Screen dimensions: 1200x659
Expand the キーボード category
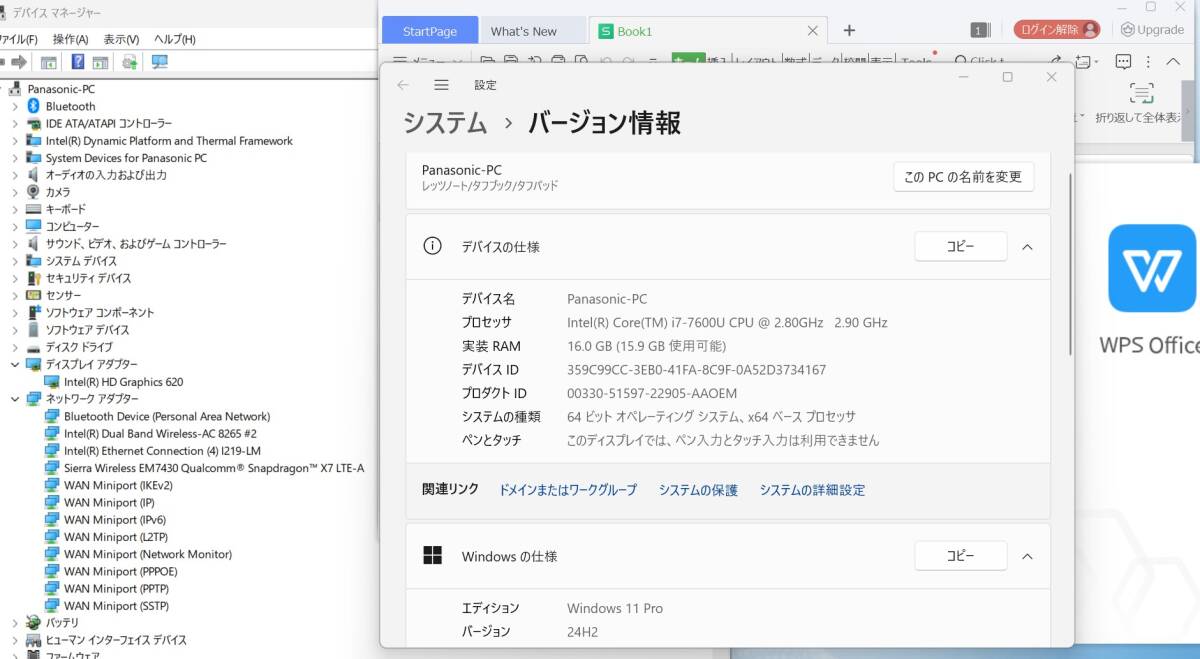pos(15,209)
